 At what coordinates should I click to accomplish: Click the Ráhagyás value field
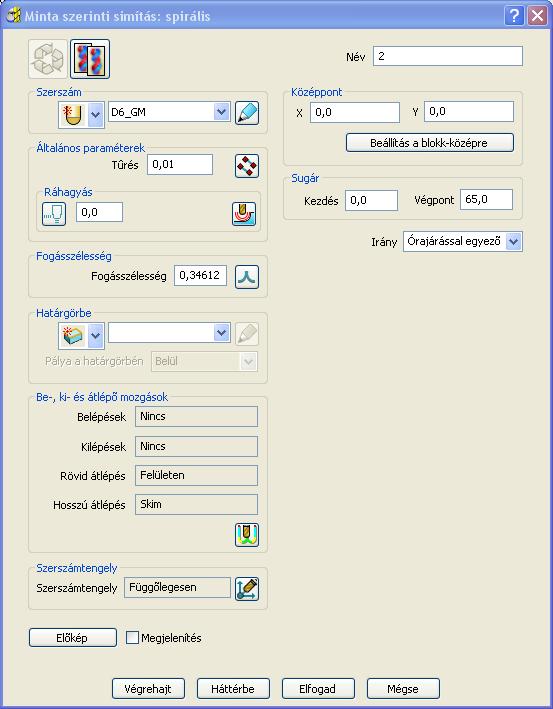[x=99, y=212]
